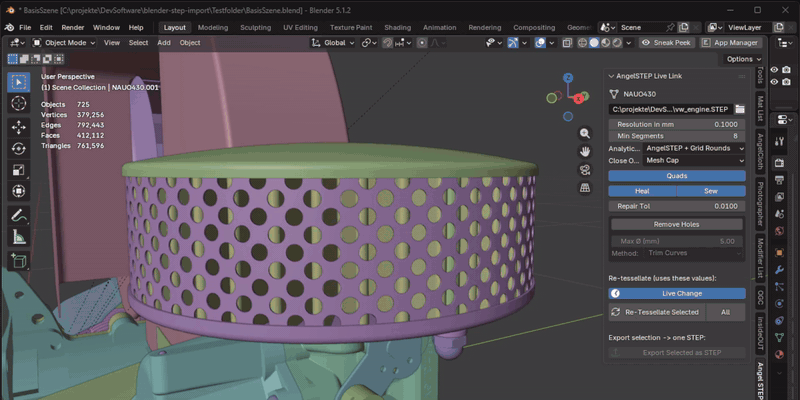Toggle the Live Change button
The width and height of the screenshot is (800, 400).
(677, 293)
